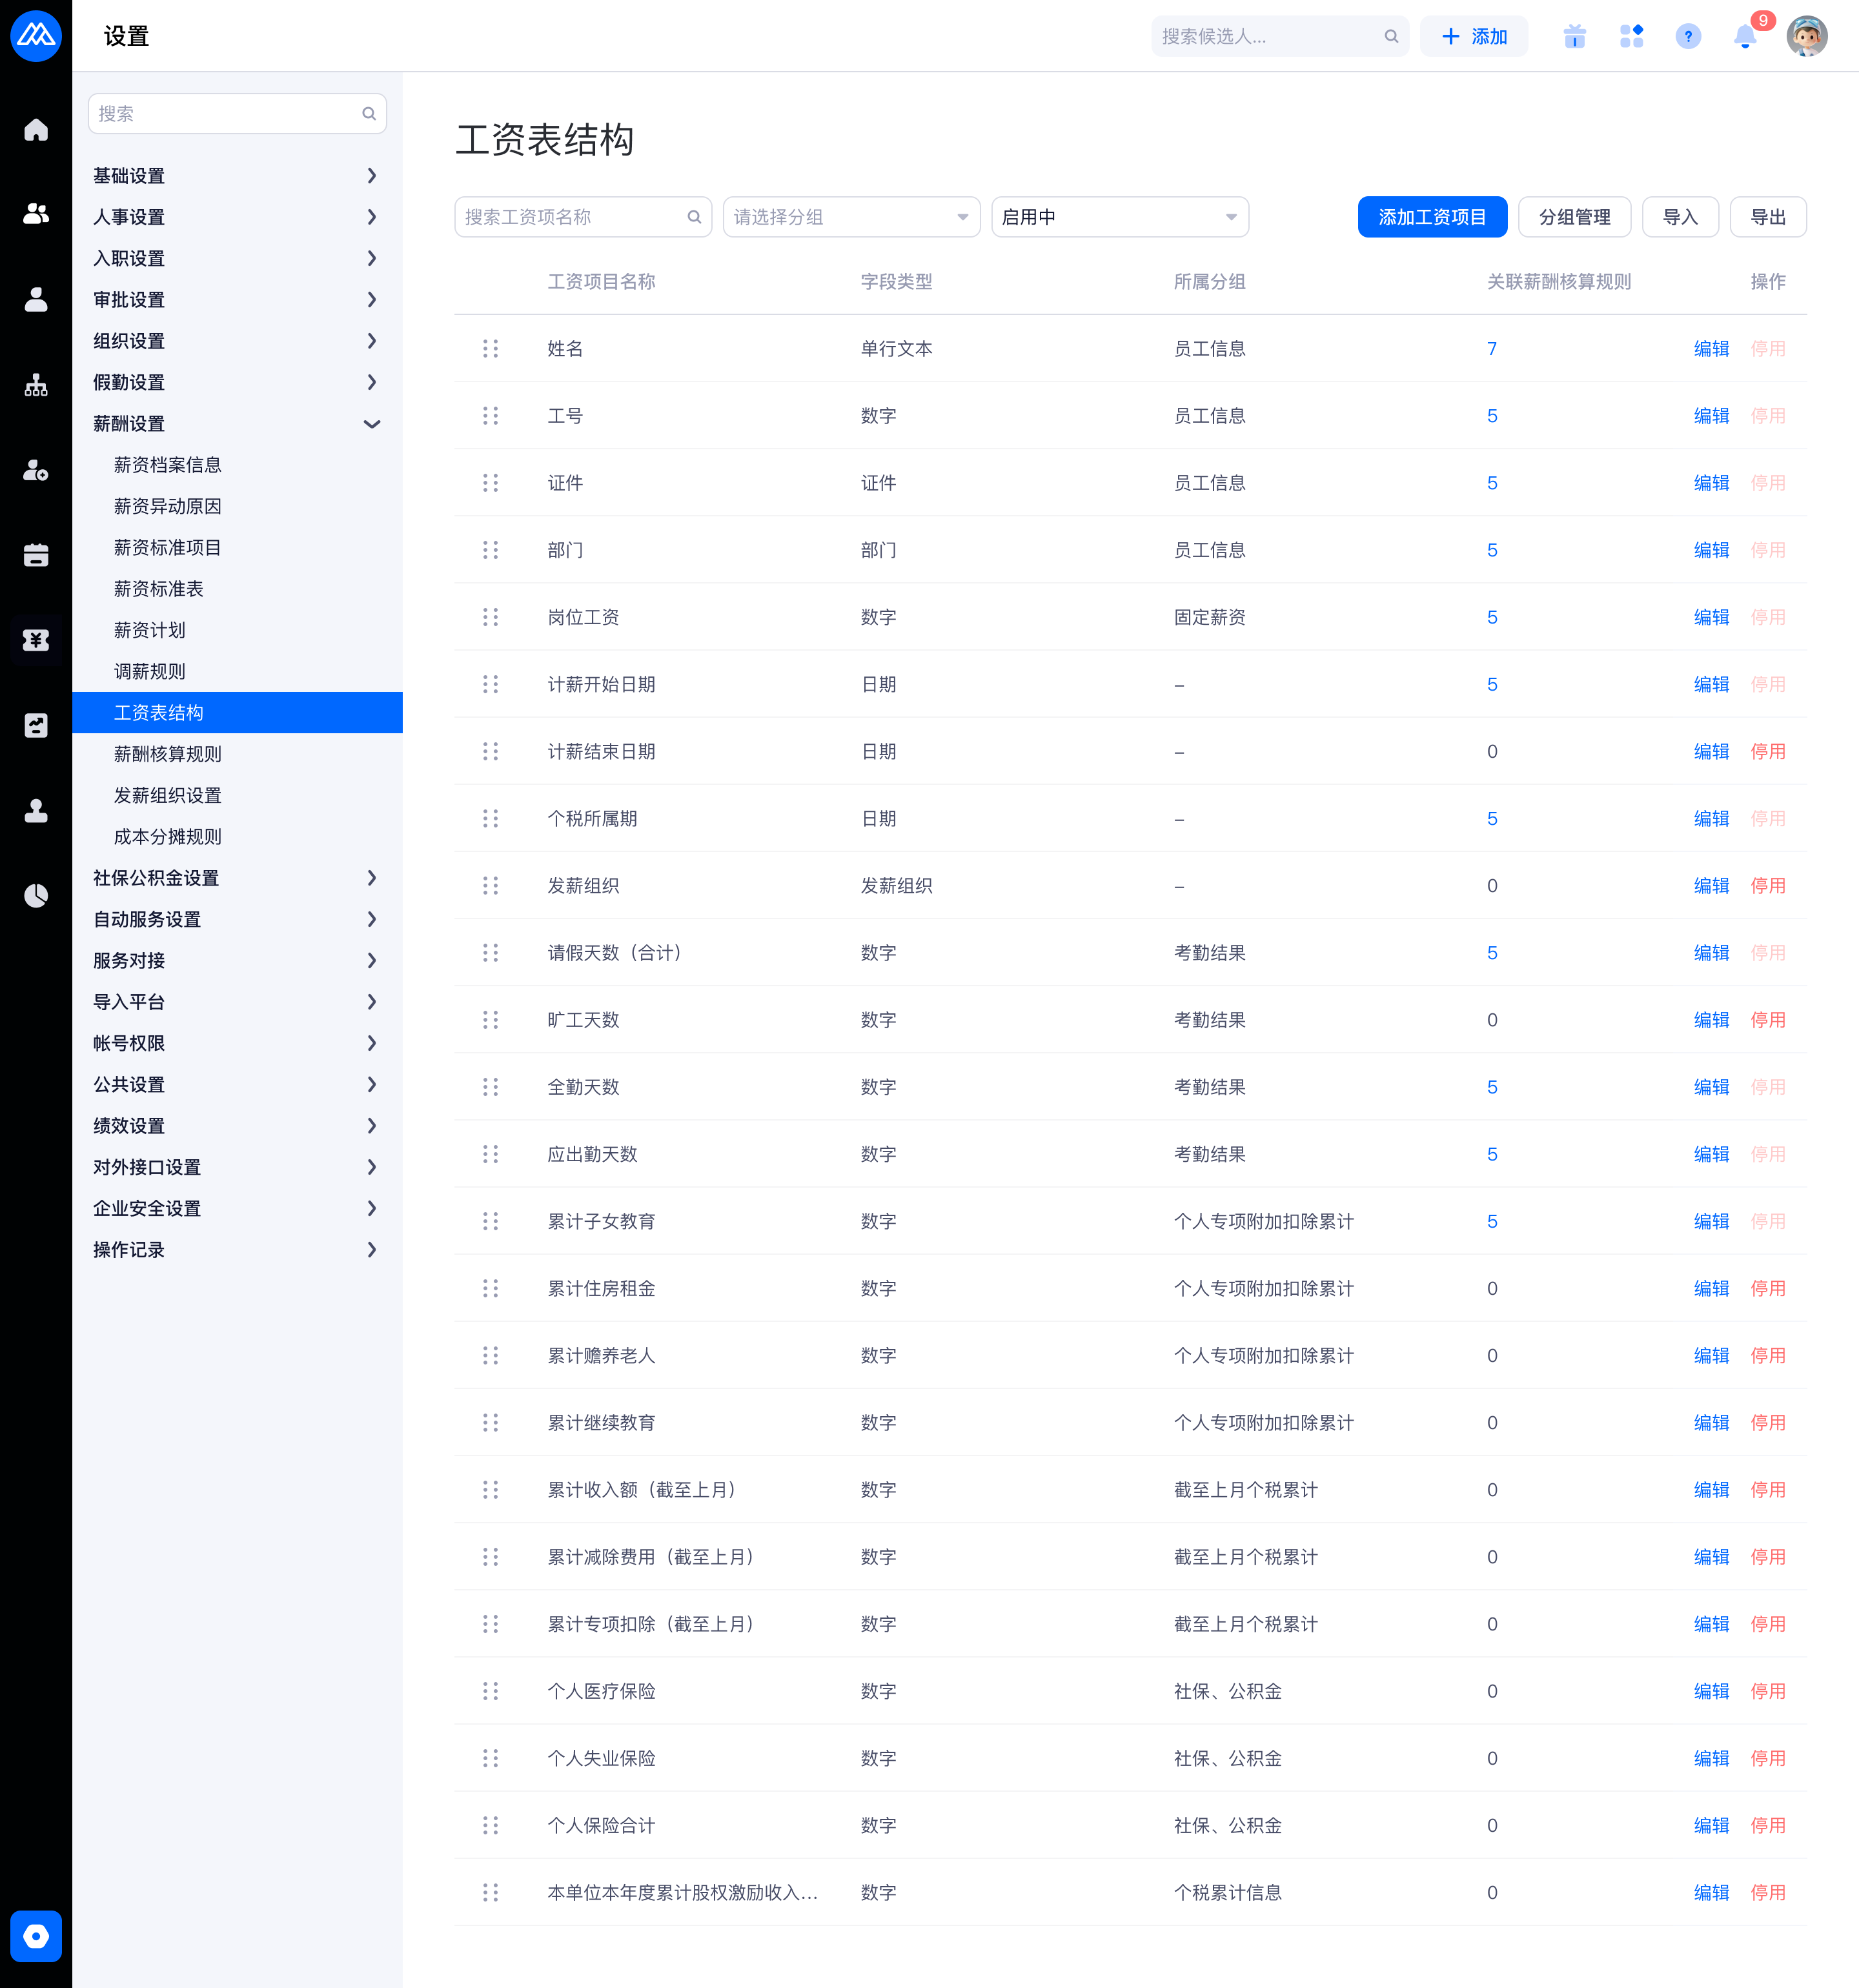
Task: Focus the 搜索工资项名称 field
Action: 583,217
